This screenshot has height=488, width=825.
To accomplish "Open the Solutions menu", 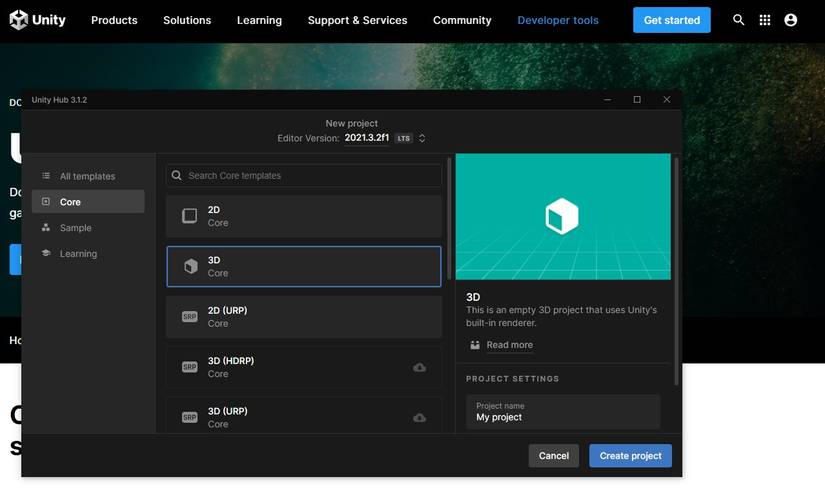I will pos(187,20).
